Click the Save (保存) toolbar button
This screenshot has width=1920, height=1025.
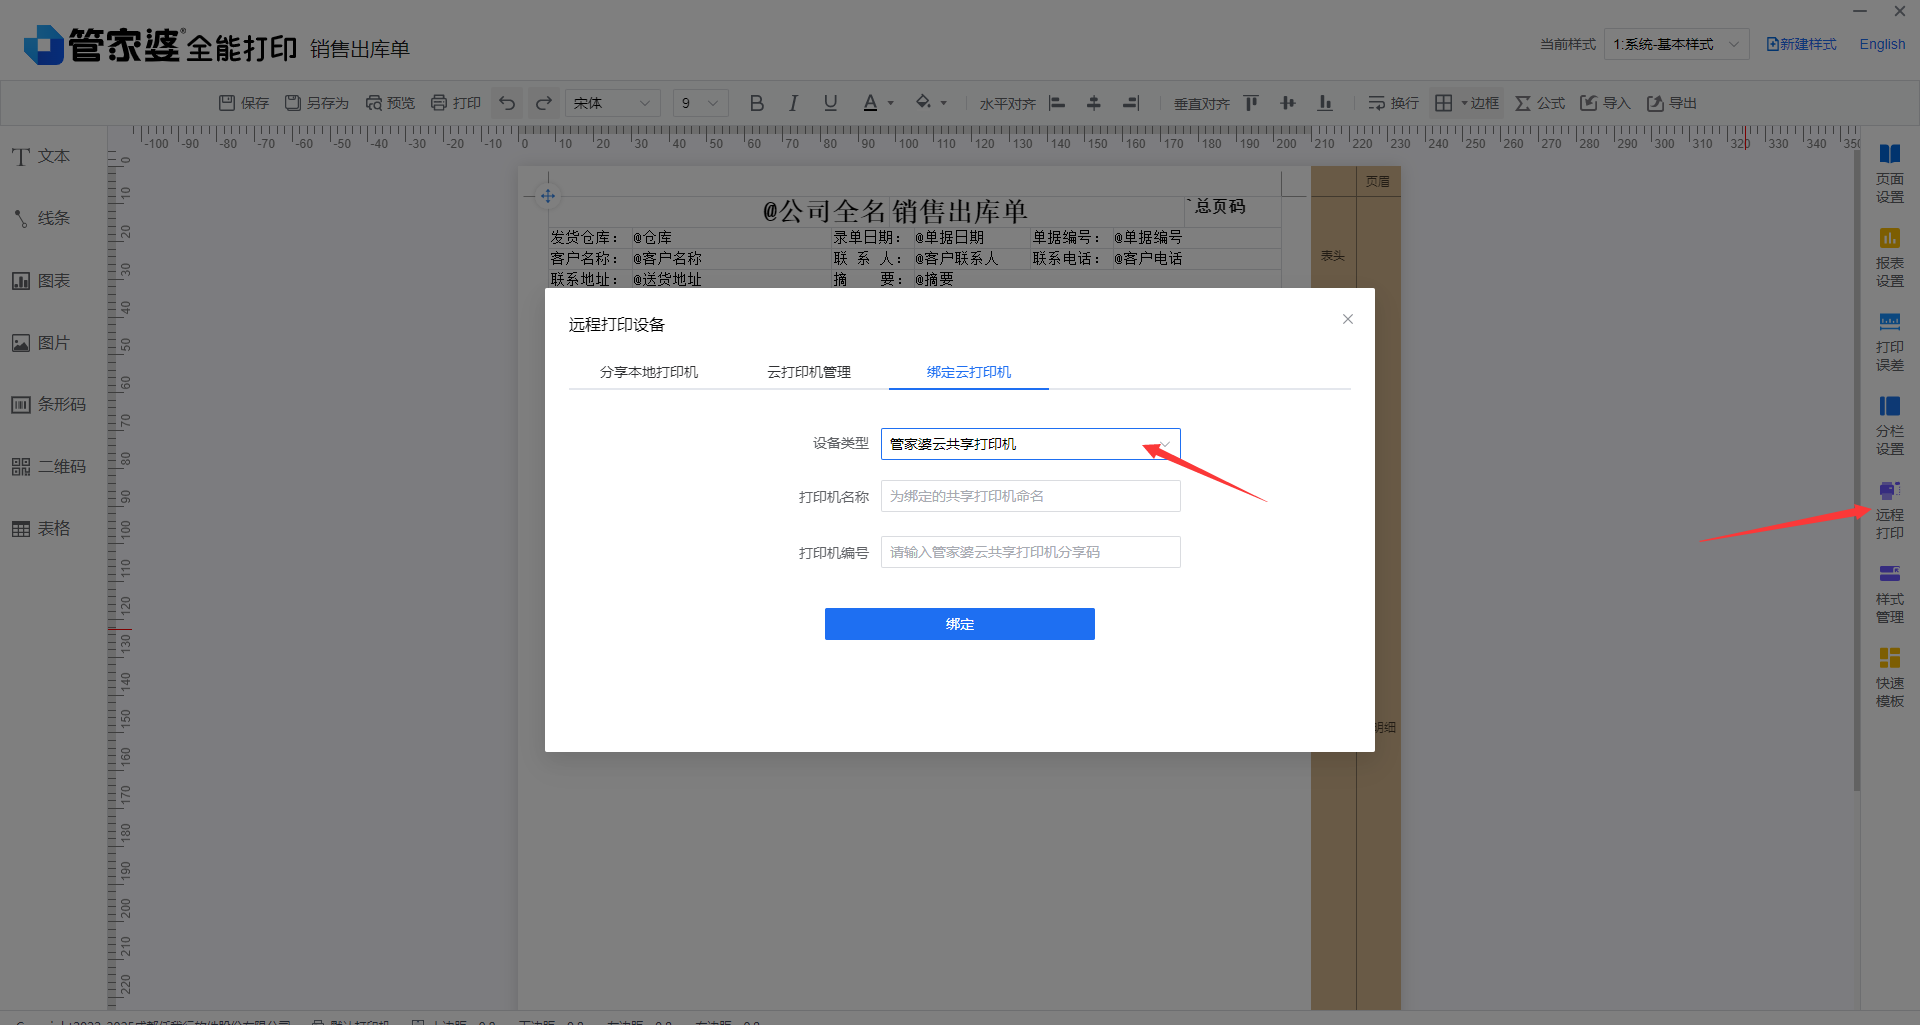click(x=244, y=103)
